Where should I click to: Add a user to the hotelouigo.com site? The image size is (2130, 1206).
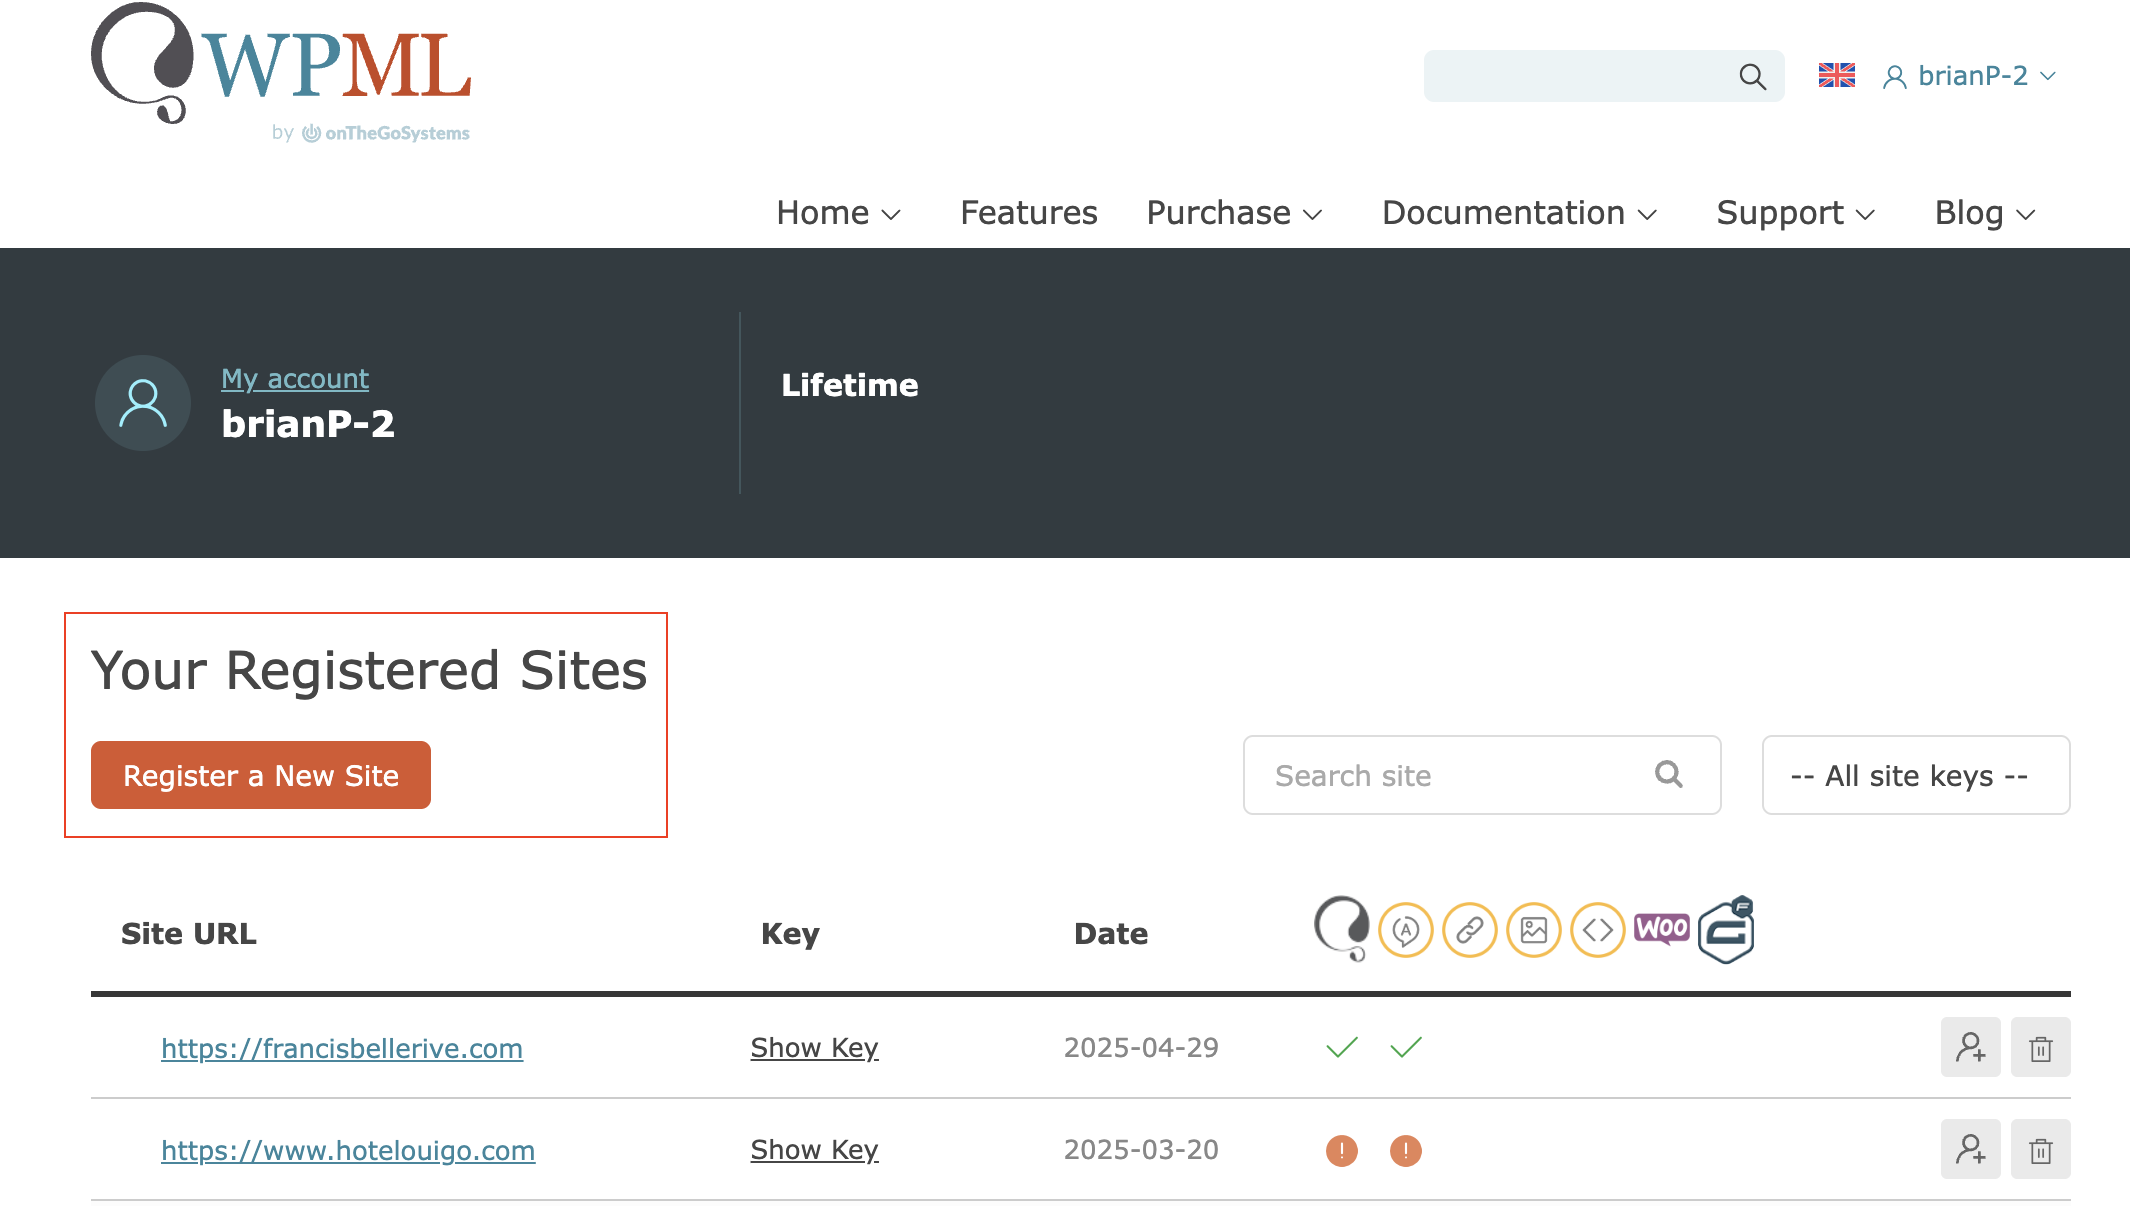(1970, 1150)
